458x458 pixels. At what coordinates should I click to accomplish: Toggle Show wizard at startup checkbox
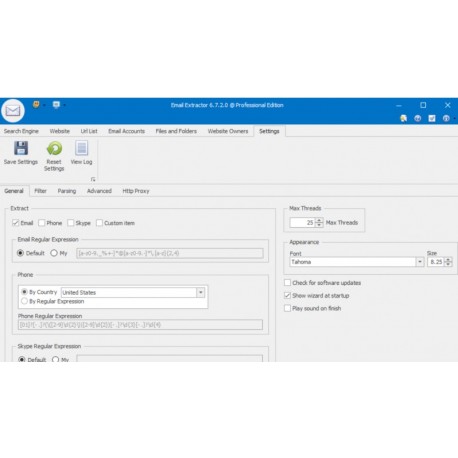(287, 295)
